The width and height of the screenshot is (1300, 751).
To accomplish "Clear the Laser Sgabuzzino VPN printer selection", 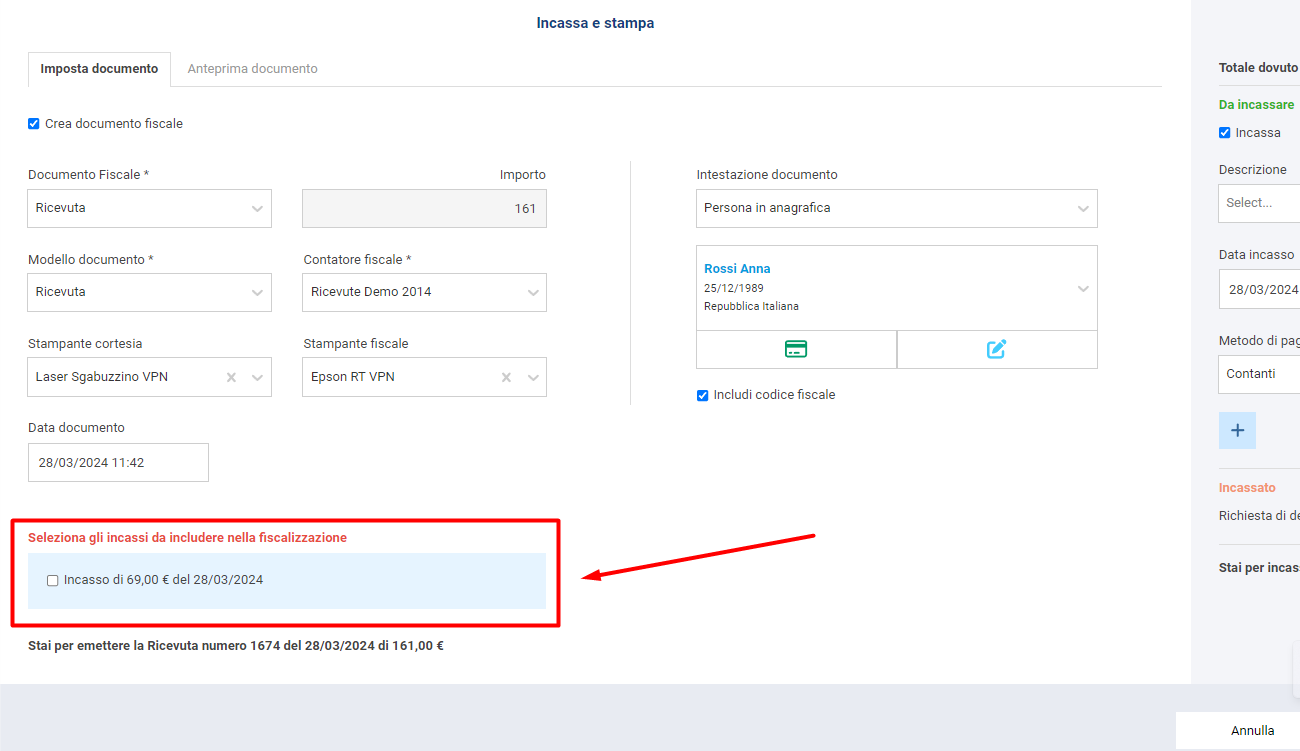I will (231, 377).
